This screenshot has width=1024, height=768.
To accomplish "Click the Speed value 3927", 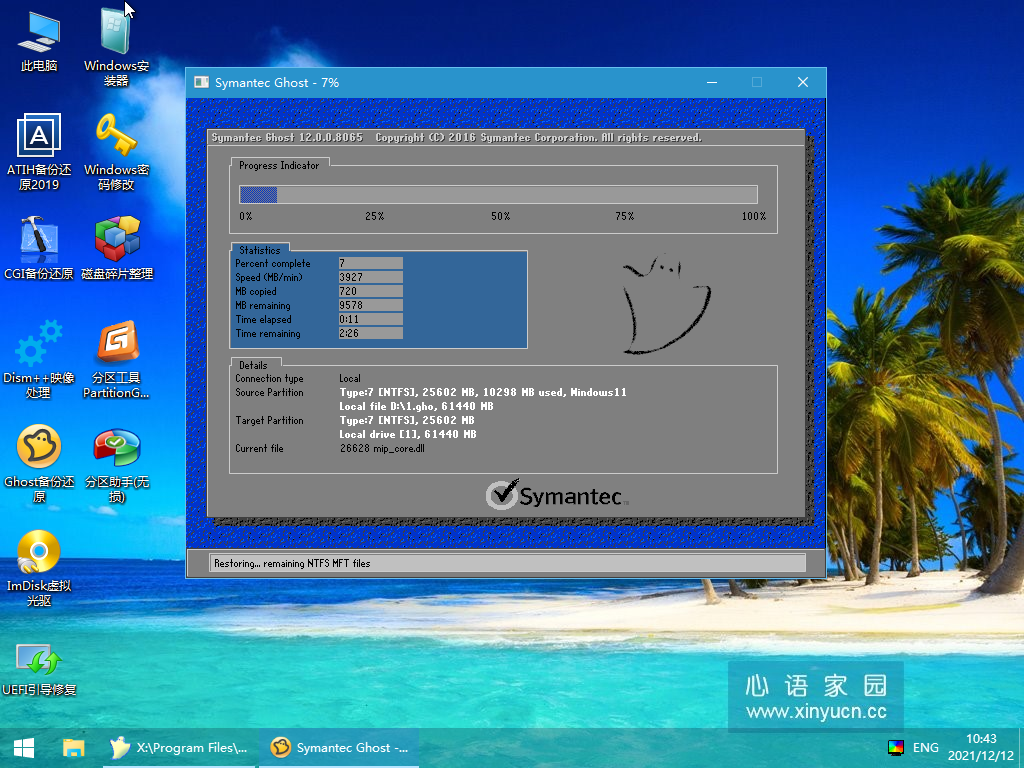I will click(370, 277).
